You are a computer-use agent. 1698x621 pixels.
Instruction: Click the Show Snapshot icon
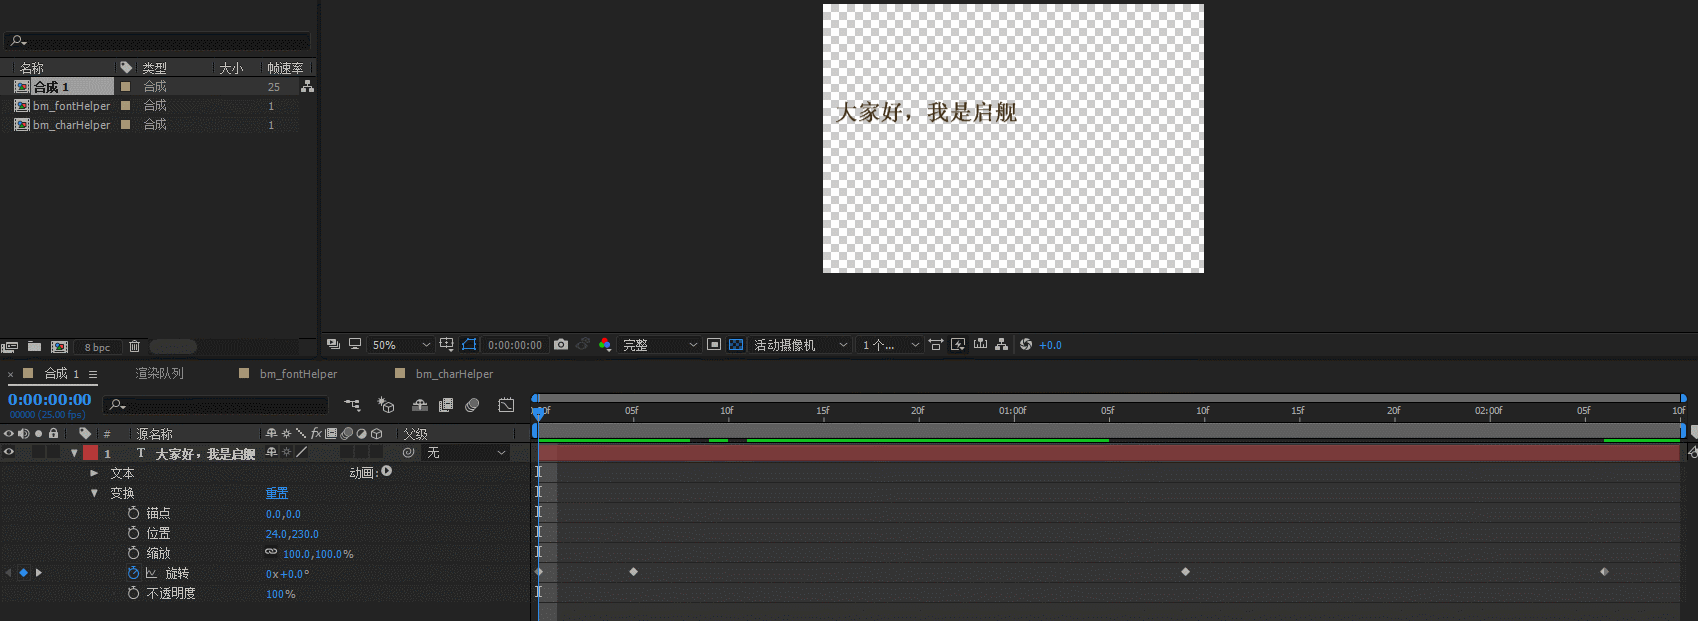point(583,344)
